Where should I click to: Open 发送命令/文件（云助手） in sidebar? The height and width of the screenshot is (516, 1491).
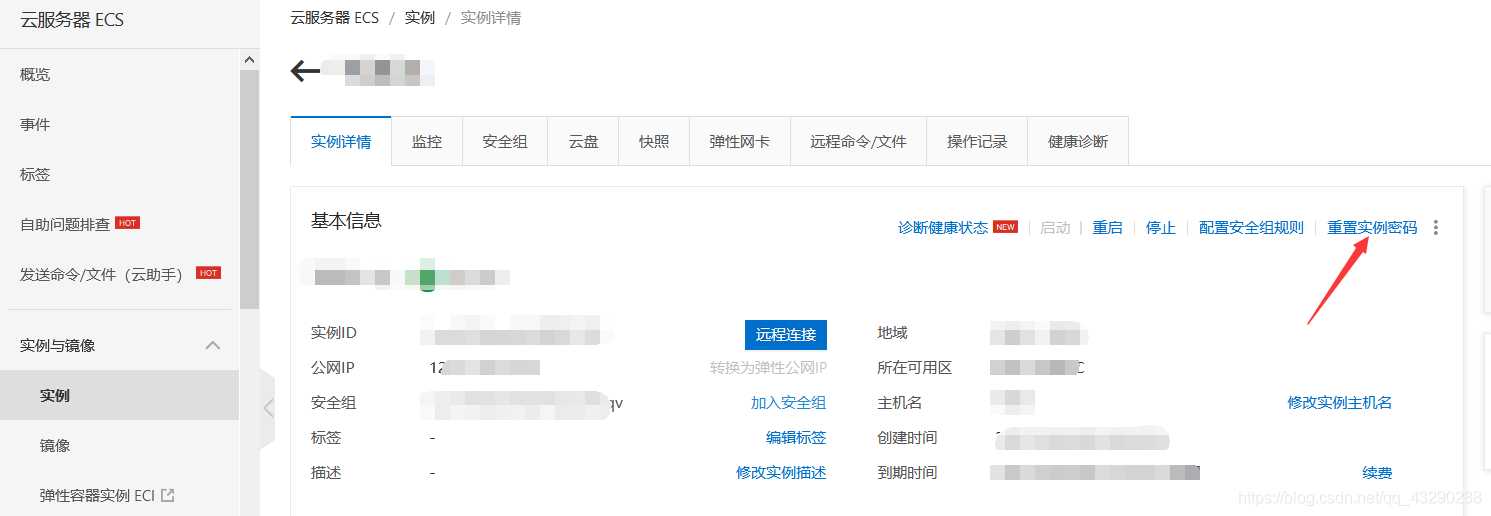click(101, 275)
